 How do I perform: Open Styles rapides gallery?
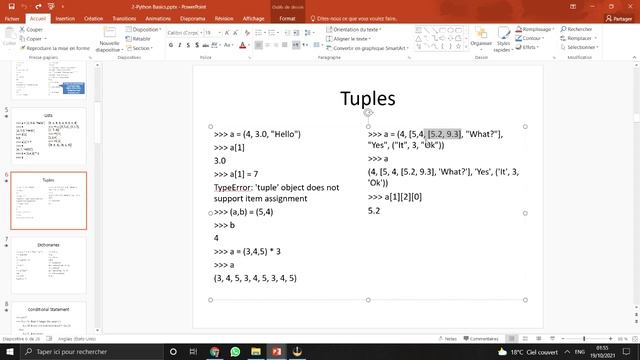(x=503, y=40)
